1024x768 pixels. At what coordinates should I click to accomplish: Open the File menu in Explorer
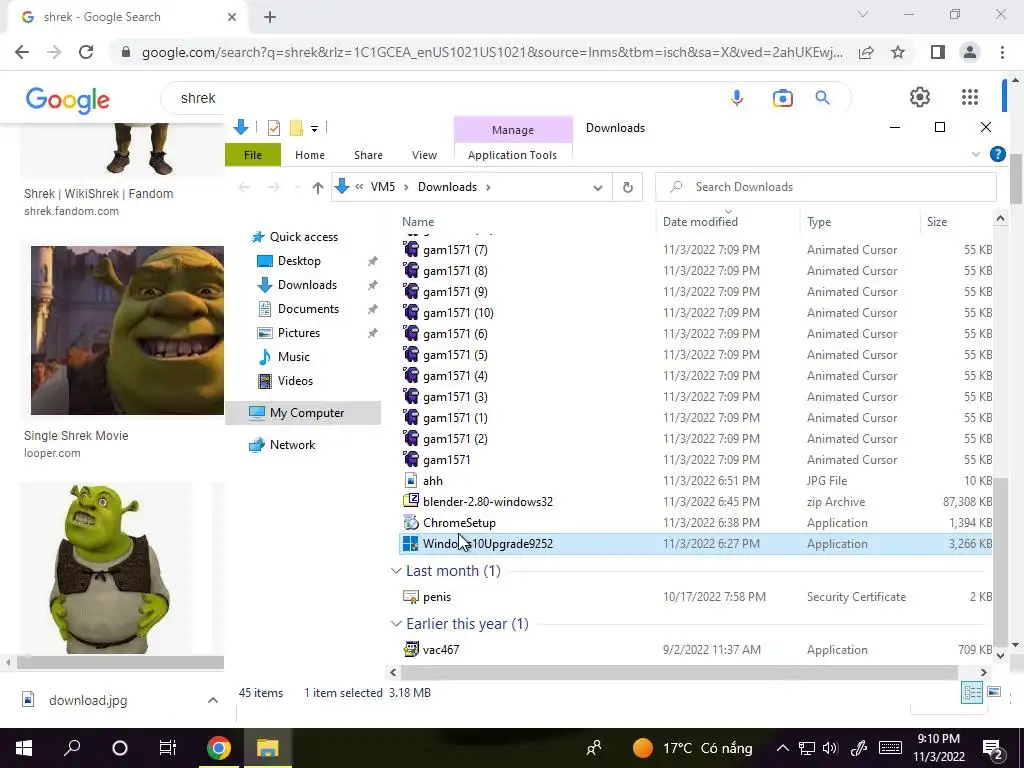253,155
